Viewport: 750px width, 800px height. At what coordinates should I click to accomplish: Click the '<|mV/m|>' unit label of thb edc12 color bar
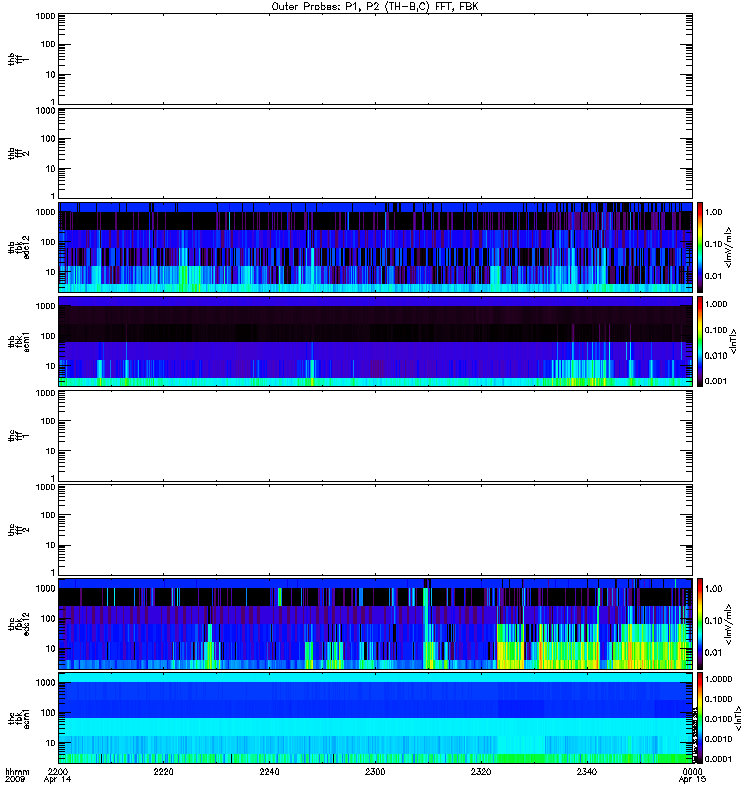click(x=730, y=247)
